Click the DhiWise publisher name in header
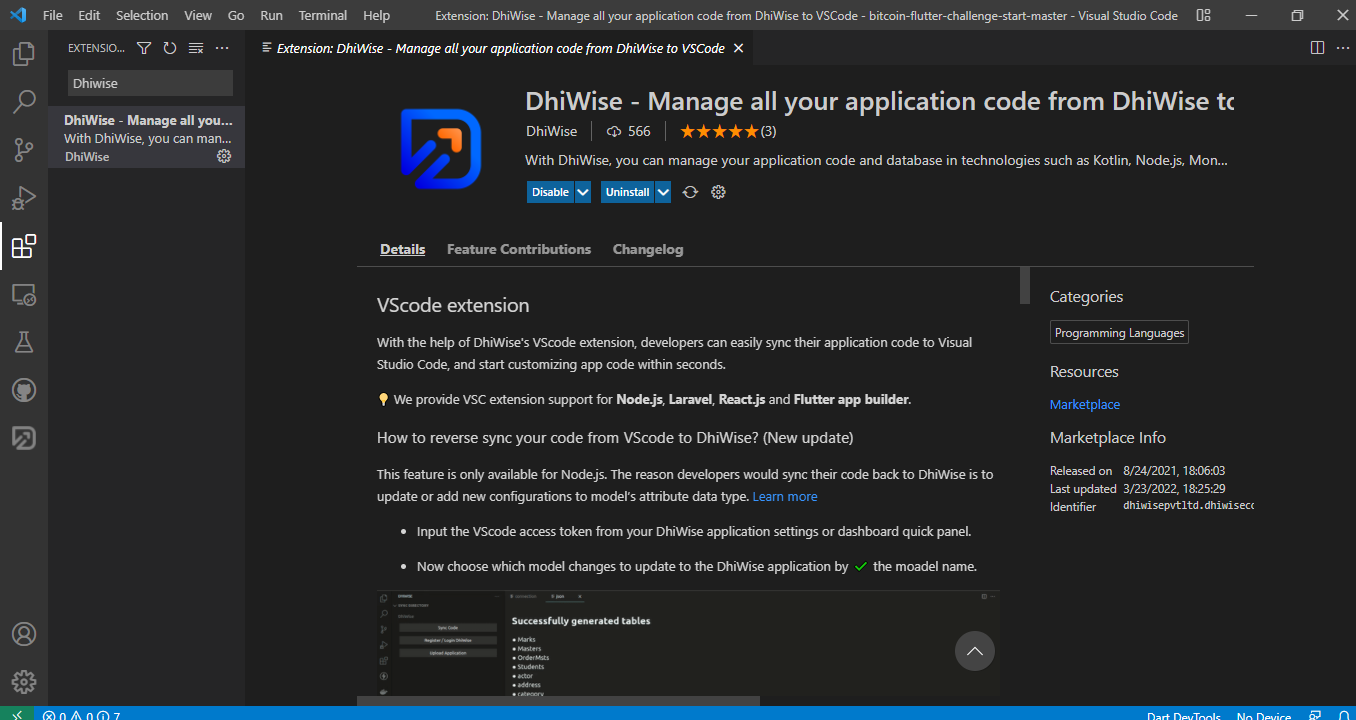This screenshot has width=1356, height=720. tap(551, 131)
